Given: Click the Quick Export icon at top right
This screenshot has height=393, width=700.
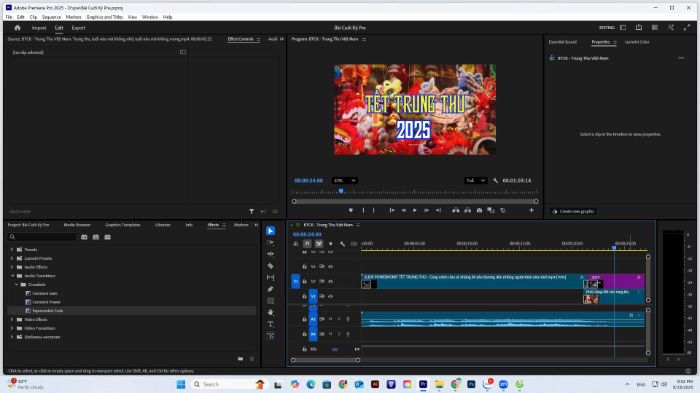Looking at the screenshot, I should (639, 28).
